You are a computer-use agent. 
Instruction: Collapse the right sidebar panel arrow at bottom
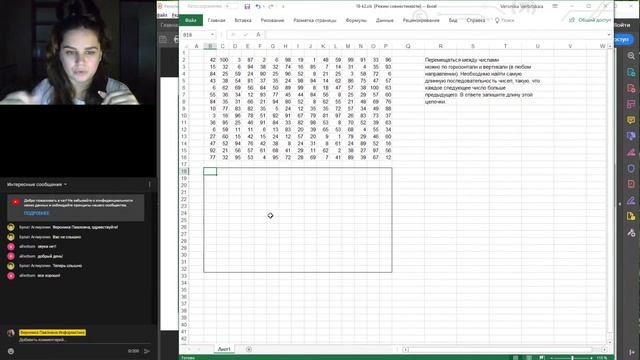pos(632,352)
